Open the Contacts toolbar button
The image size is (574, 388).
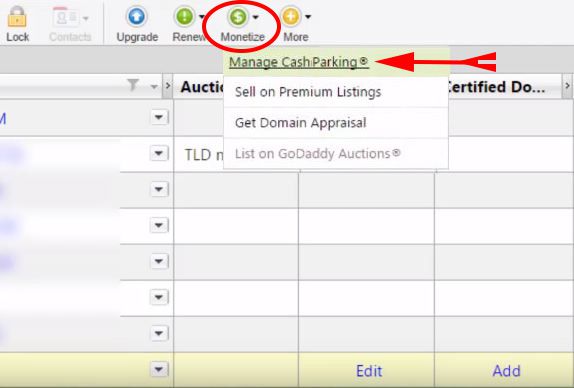coord(70,25)
